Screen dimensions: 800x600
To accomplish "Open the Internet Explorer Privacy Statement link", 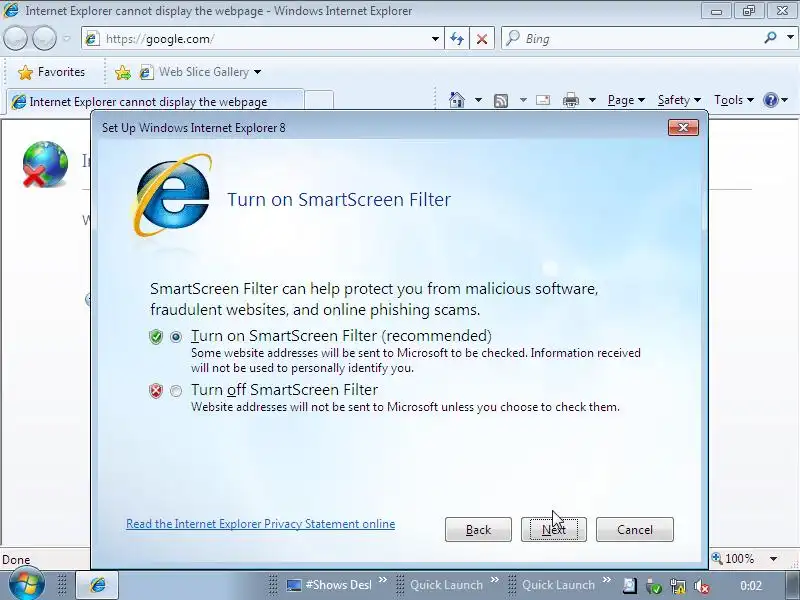I will point(260,524).
